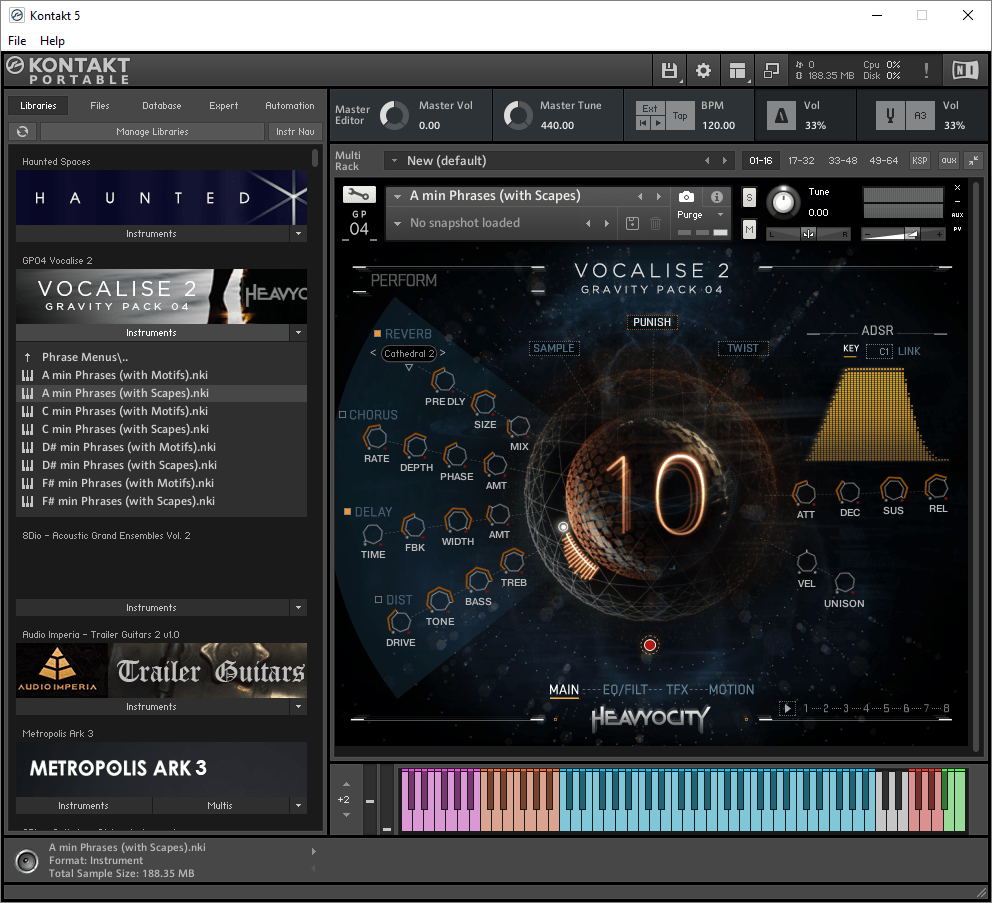The height and width of the screenshot is (903, 992).
Task: Select the PUNISH button
Action: (652, 322)
